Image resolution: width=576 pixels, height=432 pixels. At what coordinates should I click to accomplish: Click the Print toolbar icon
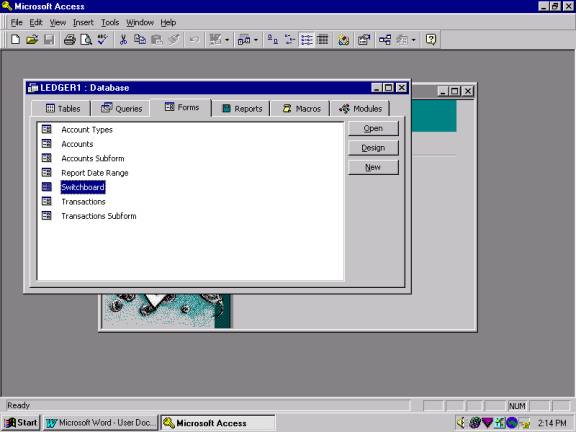[x=69, y=39]
